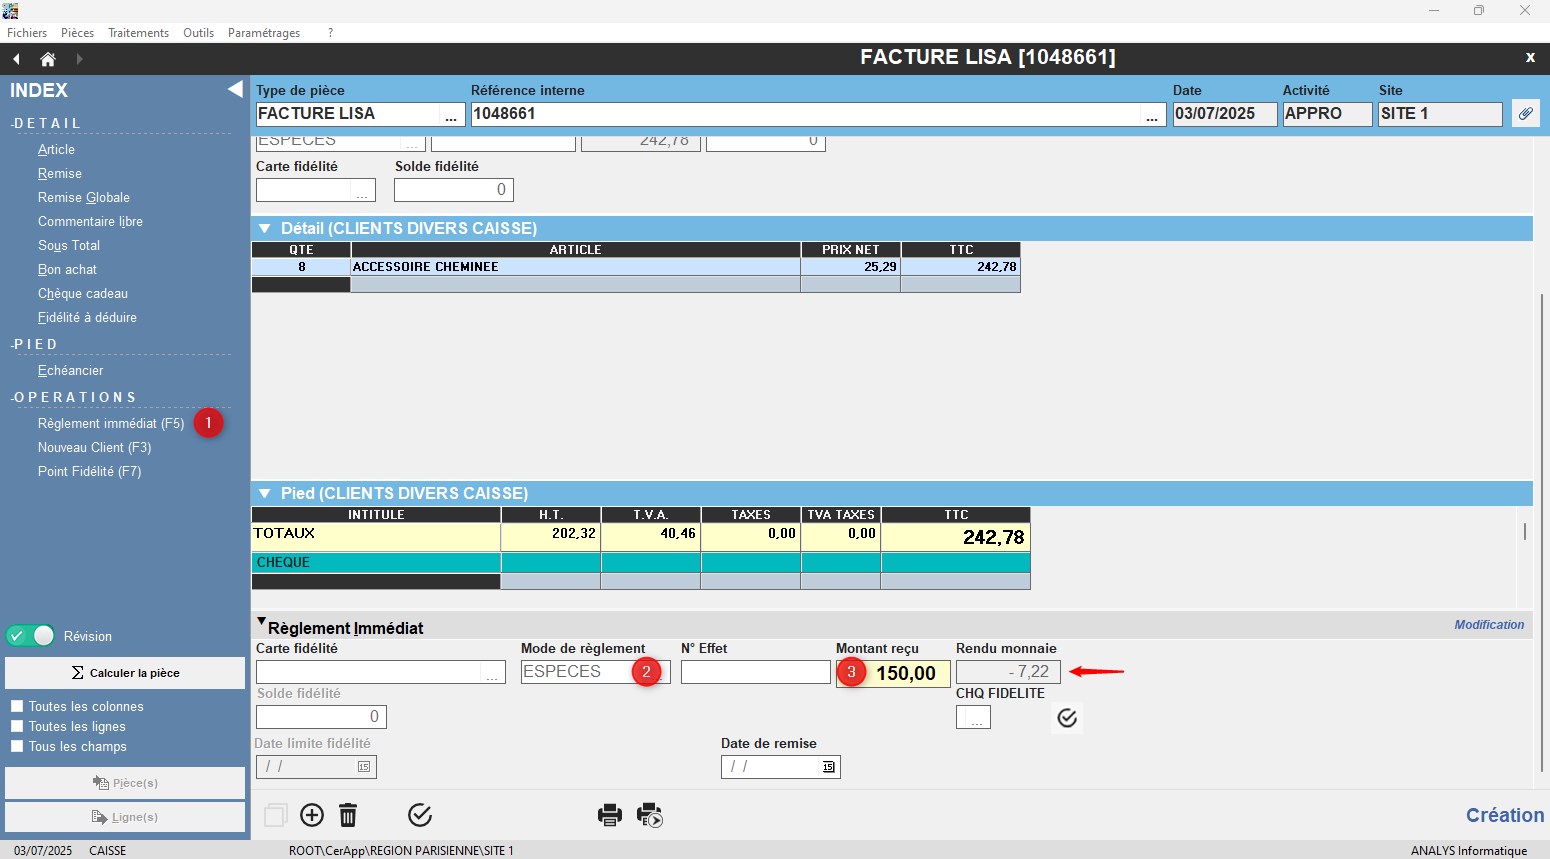Click the home icon in navigation bar

point(47,59)
